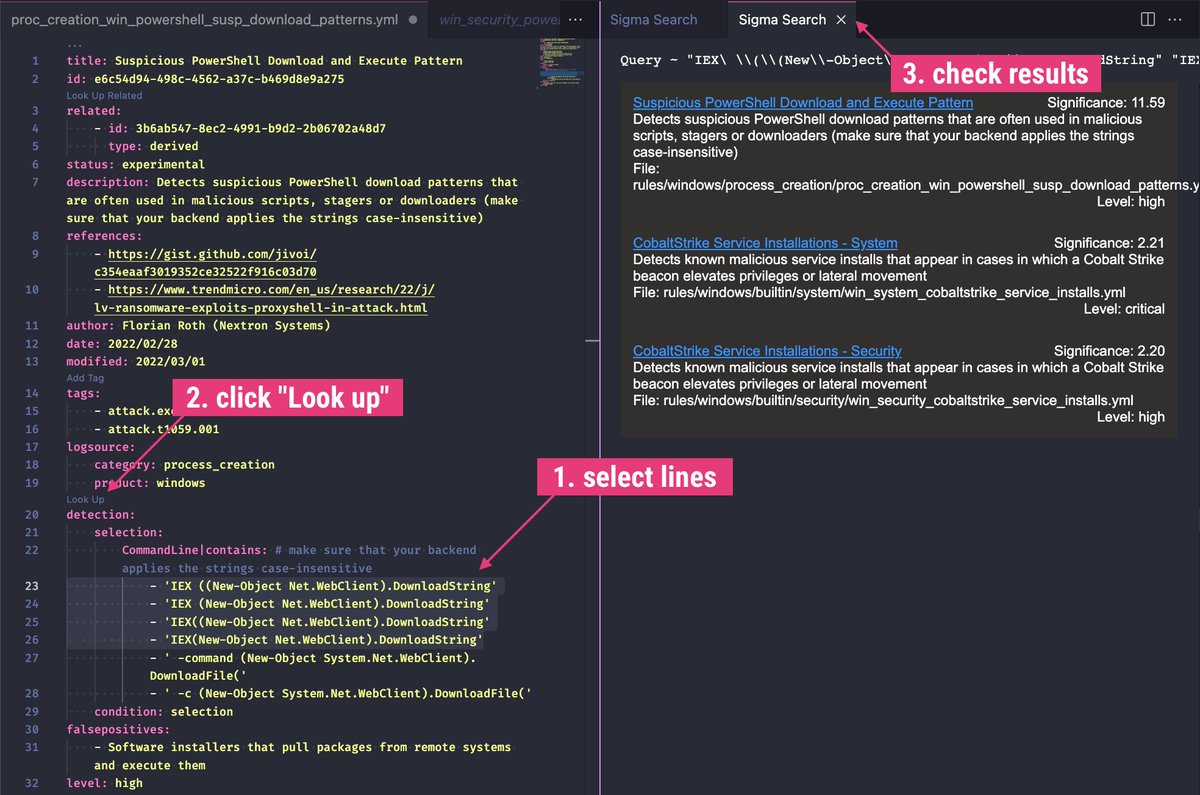Open 'CobaltStrike Service Installations - System' result
The width and height of the screenshot is (1200, 795).
click(x=765, y=243)
